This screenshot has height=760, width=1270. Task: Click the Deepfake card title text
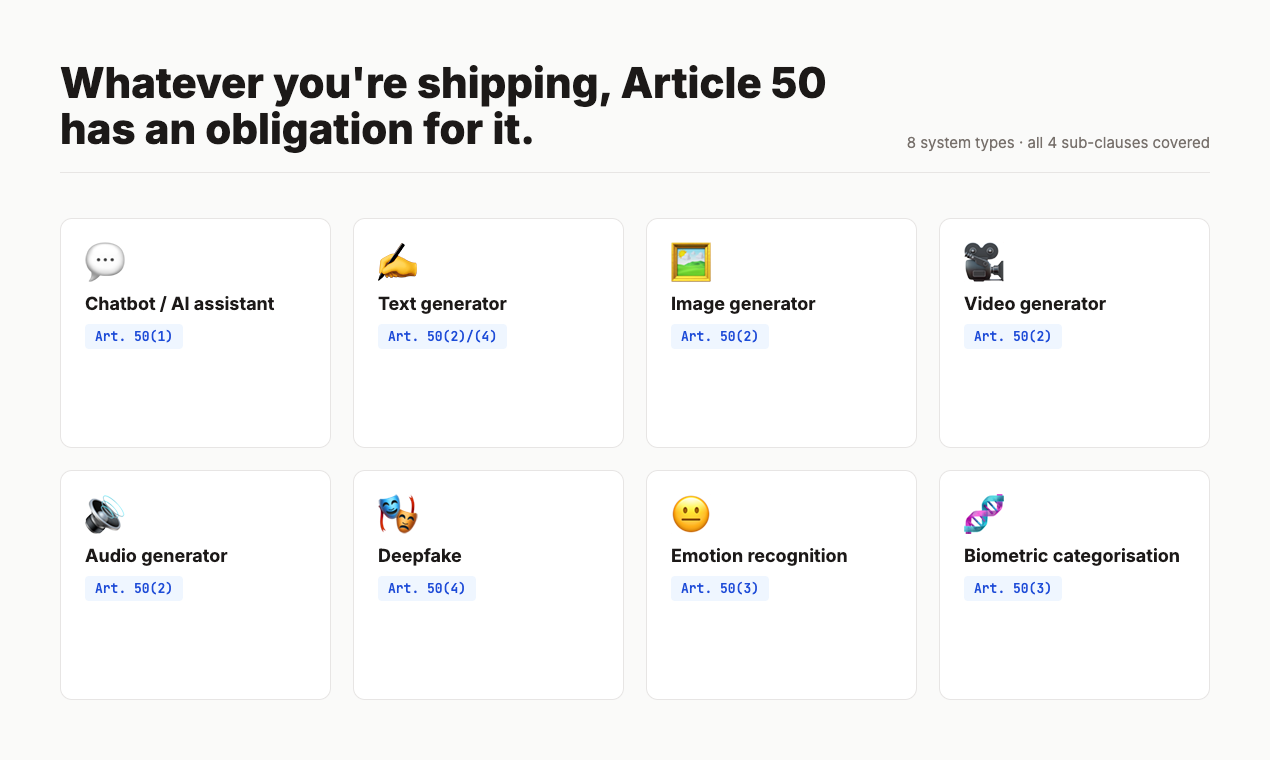pos(419,555)
